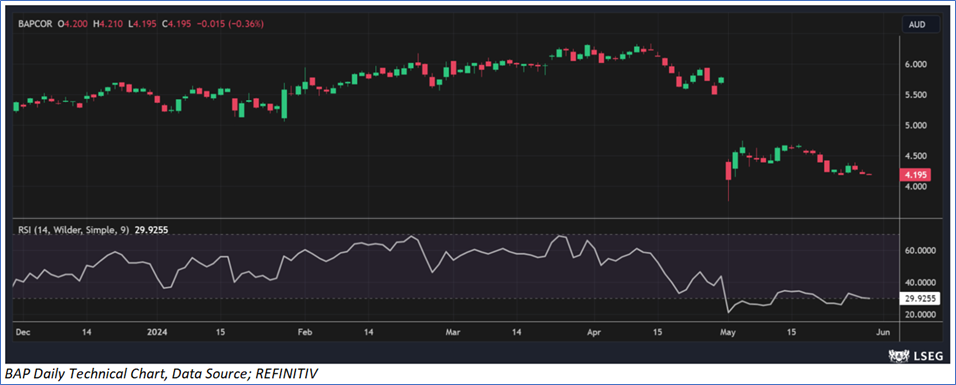Screen dimensions: 956x385
Task: Click the BAPCOR symbol label
Action: [x=34, y=24]
